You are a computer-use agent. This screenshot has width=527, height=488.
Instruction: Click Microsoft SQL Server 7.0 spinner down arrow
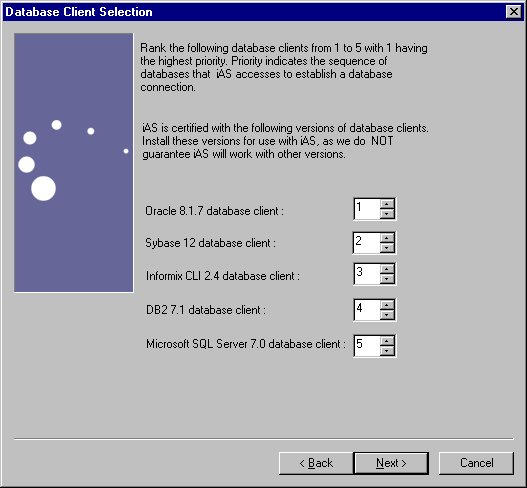coord(387,351)
